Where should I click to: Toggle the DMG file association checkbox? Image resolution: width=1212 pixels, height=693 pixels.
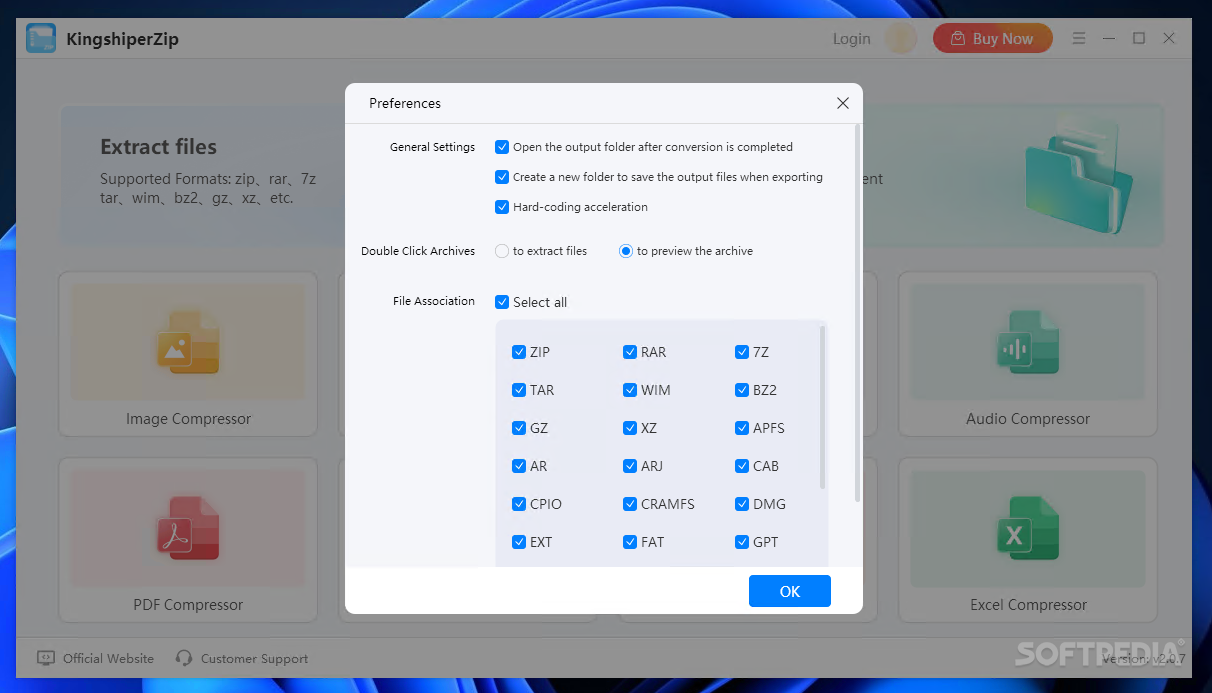(742, 504)
